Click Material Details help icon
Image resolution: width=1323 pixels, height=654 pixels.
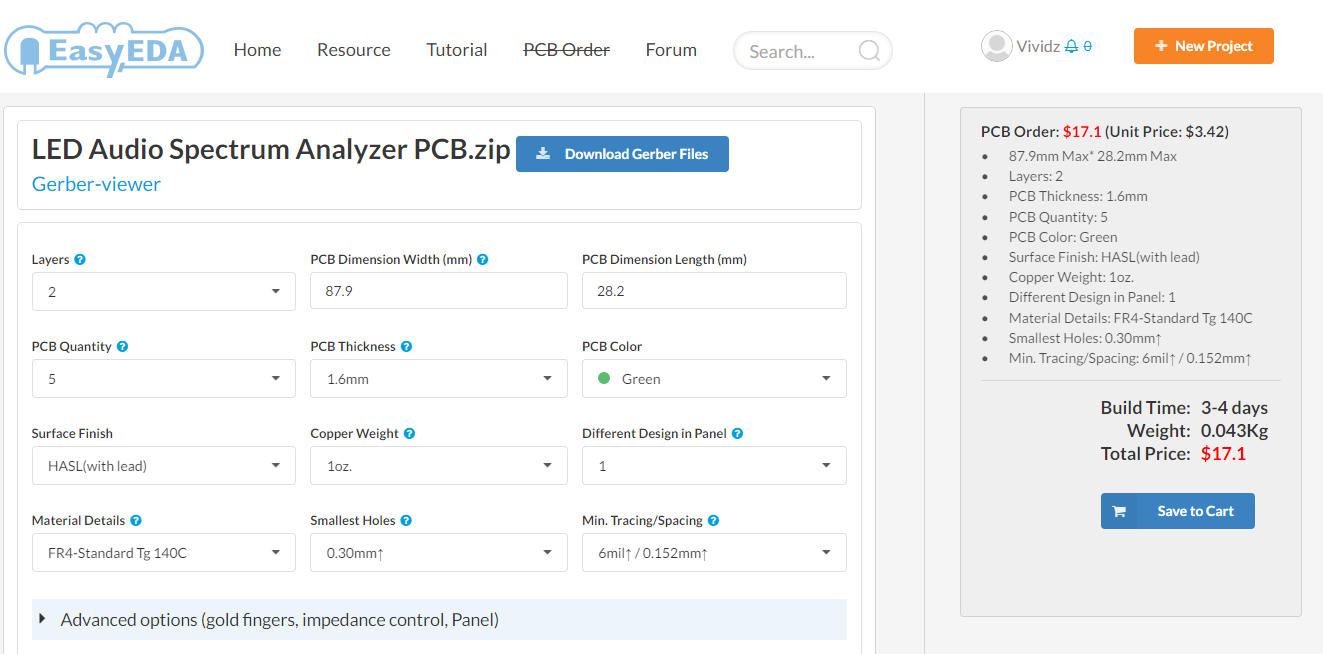[x=136, y=520]
